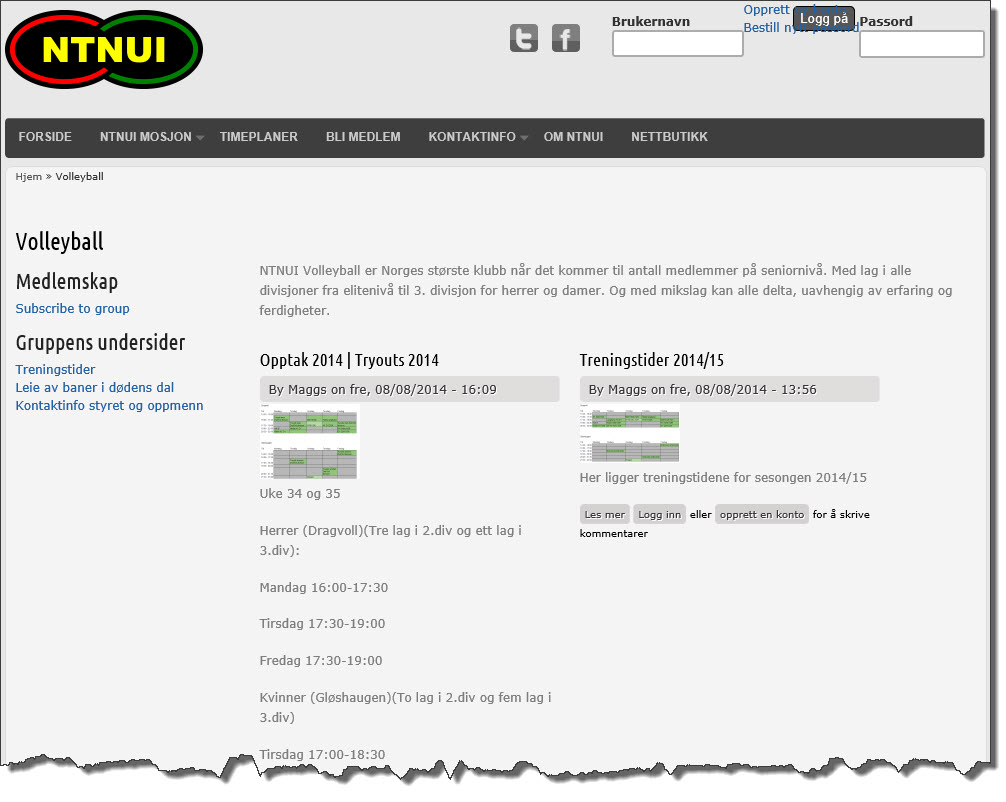
Task: Select Bli medlem in navigation
Action: click(x=363, y=137)
